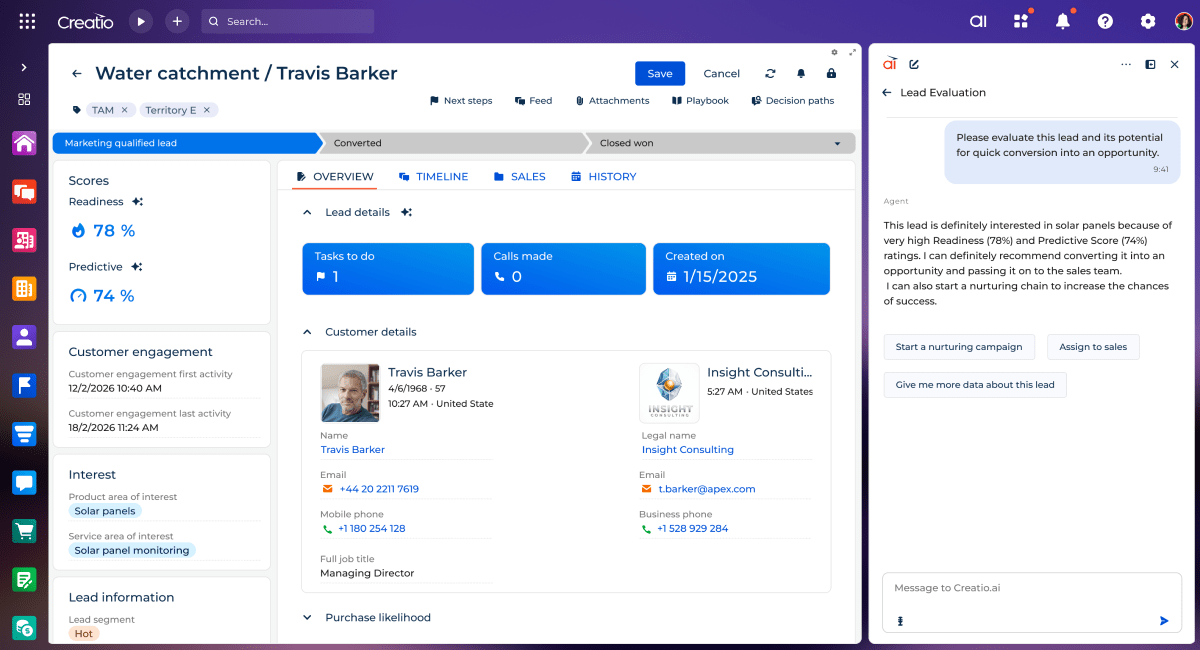Open the notifications bell in top bar
The height and width of the screenshot is (650, 1200).
click(1063, 21)
